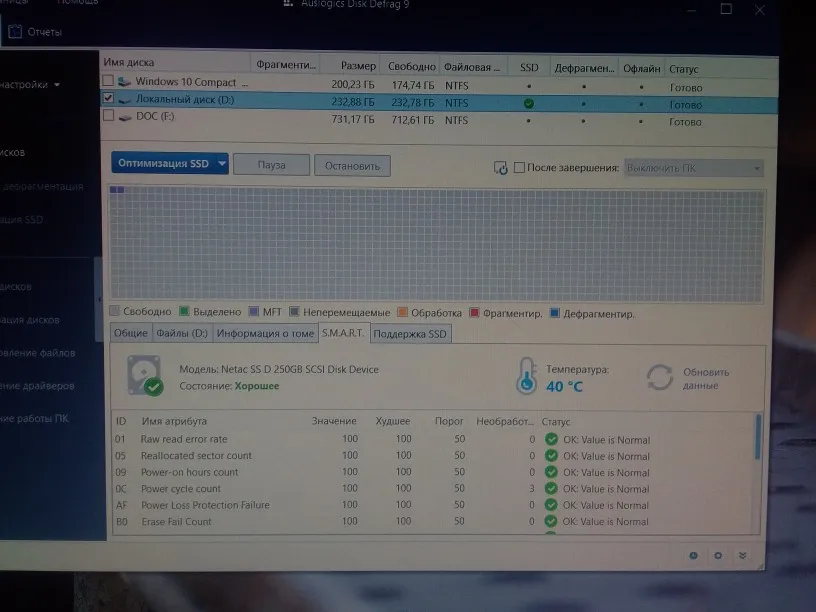Click the Пауза button

[271, 165]
